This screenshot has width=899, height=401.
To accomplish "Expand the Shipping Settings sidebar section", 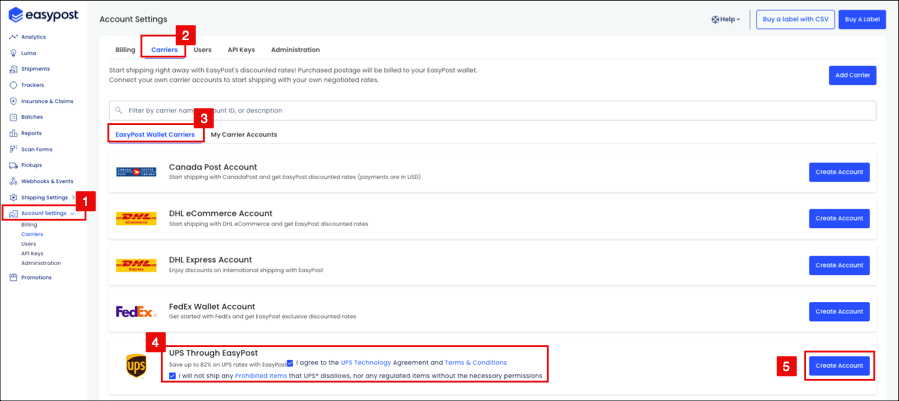I will click(72, 197).
